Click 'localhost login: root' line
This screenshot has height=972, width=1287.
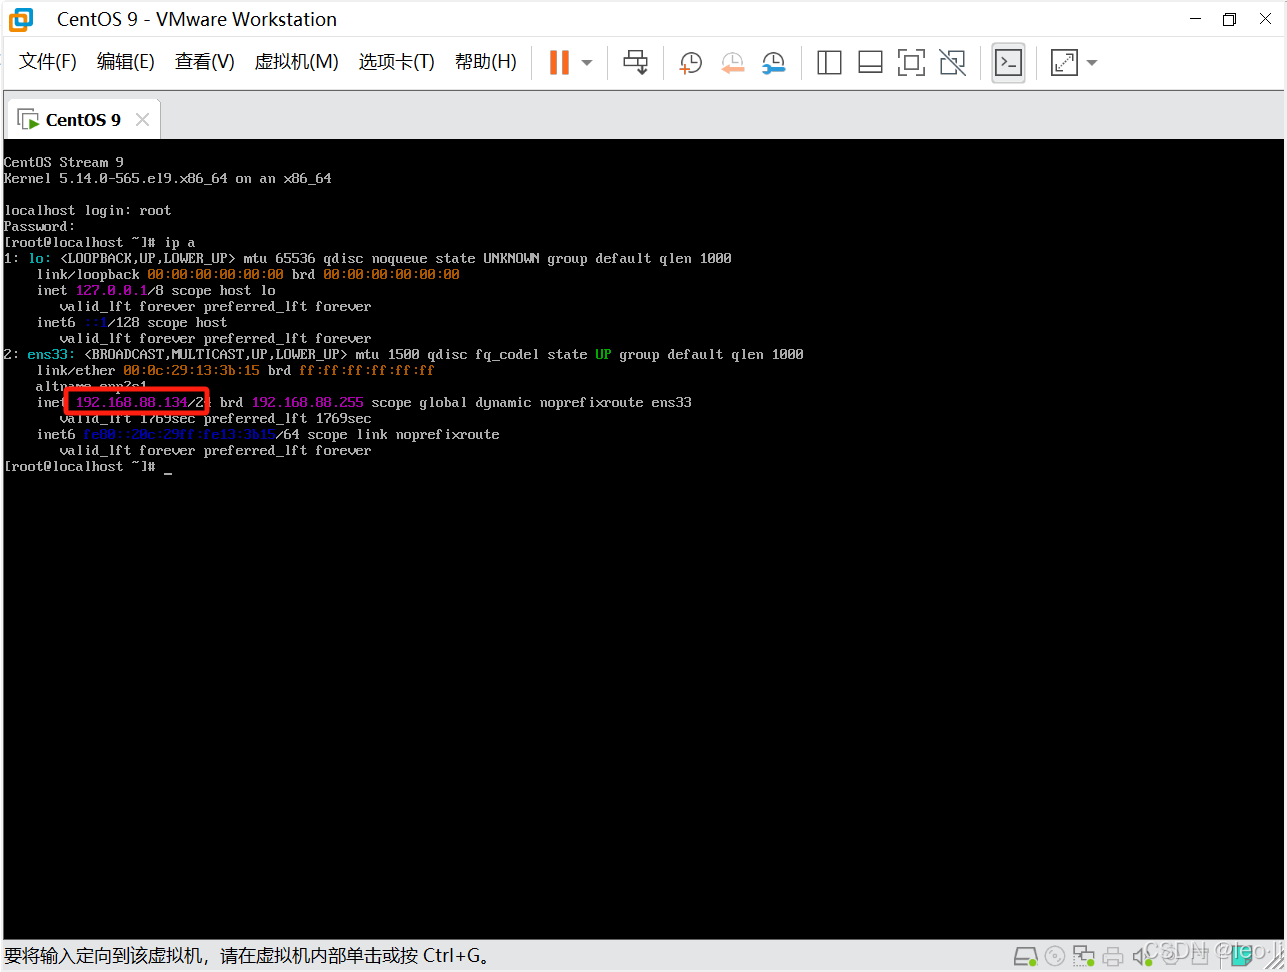click(88, 211)
